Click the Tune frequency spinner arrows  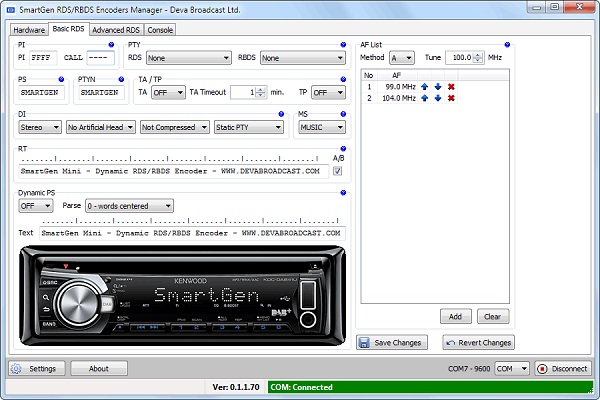tap(477, 58)
